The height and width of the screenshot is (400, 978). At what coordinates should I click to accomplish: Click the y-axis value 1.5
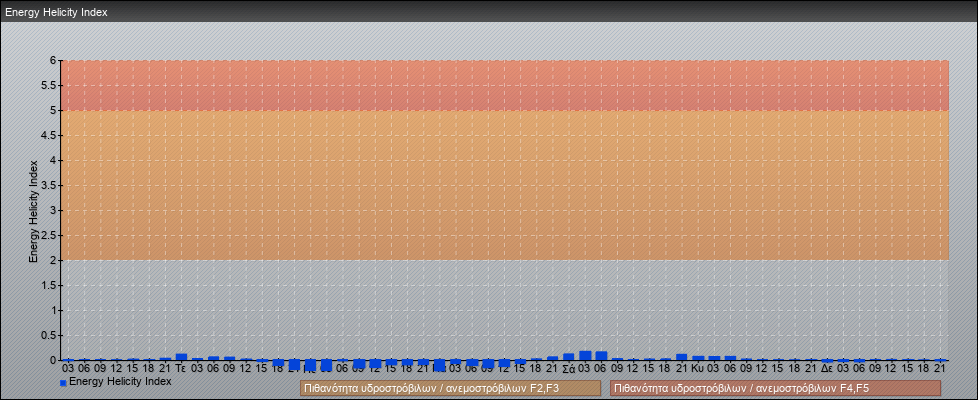(x=50, y=285)
